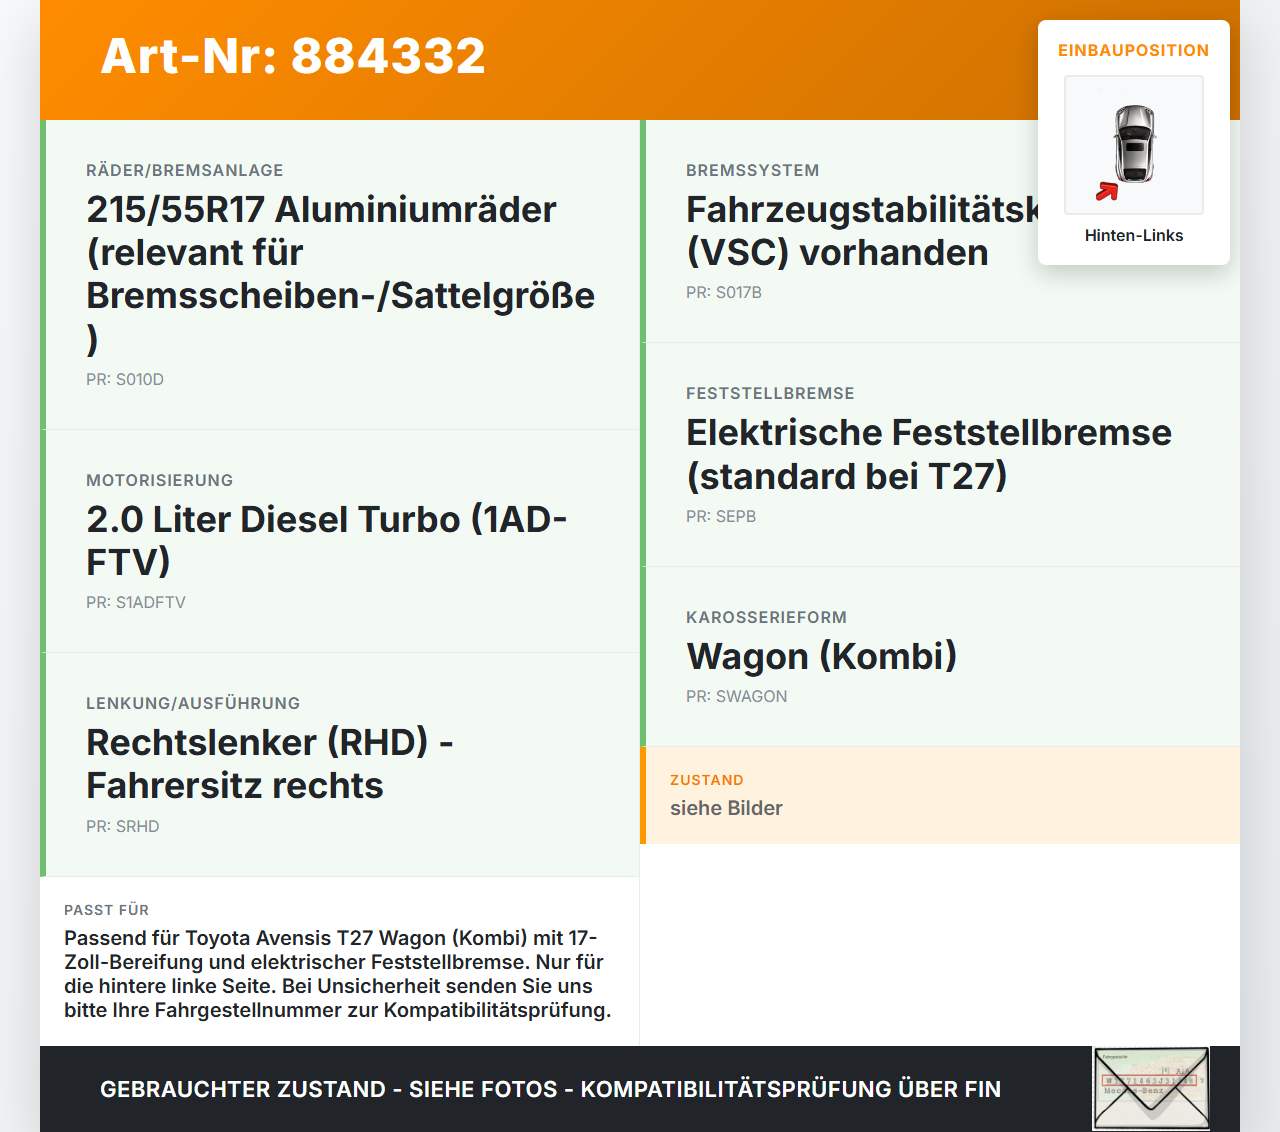Click the BREMSSYSTEM label
The height and width of the screenshot is (1132, 1280).
point(753,170)
